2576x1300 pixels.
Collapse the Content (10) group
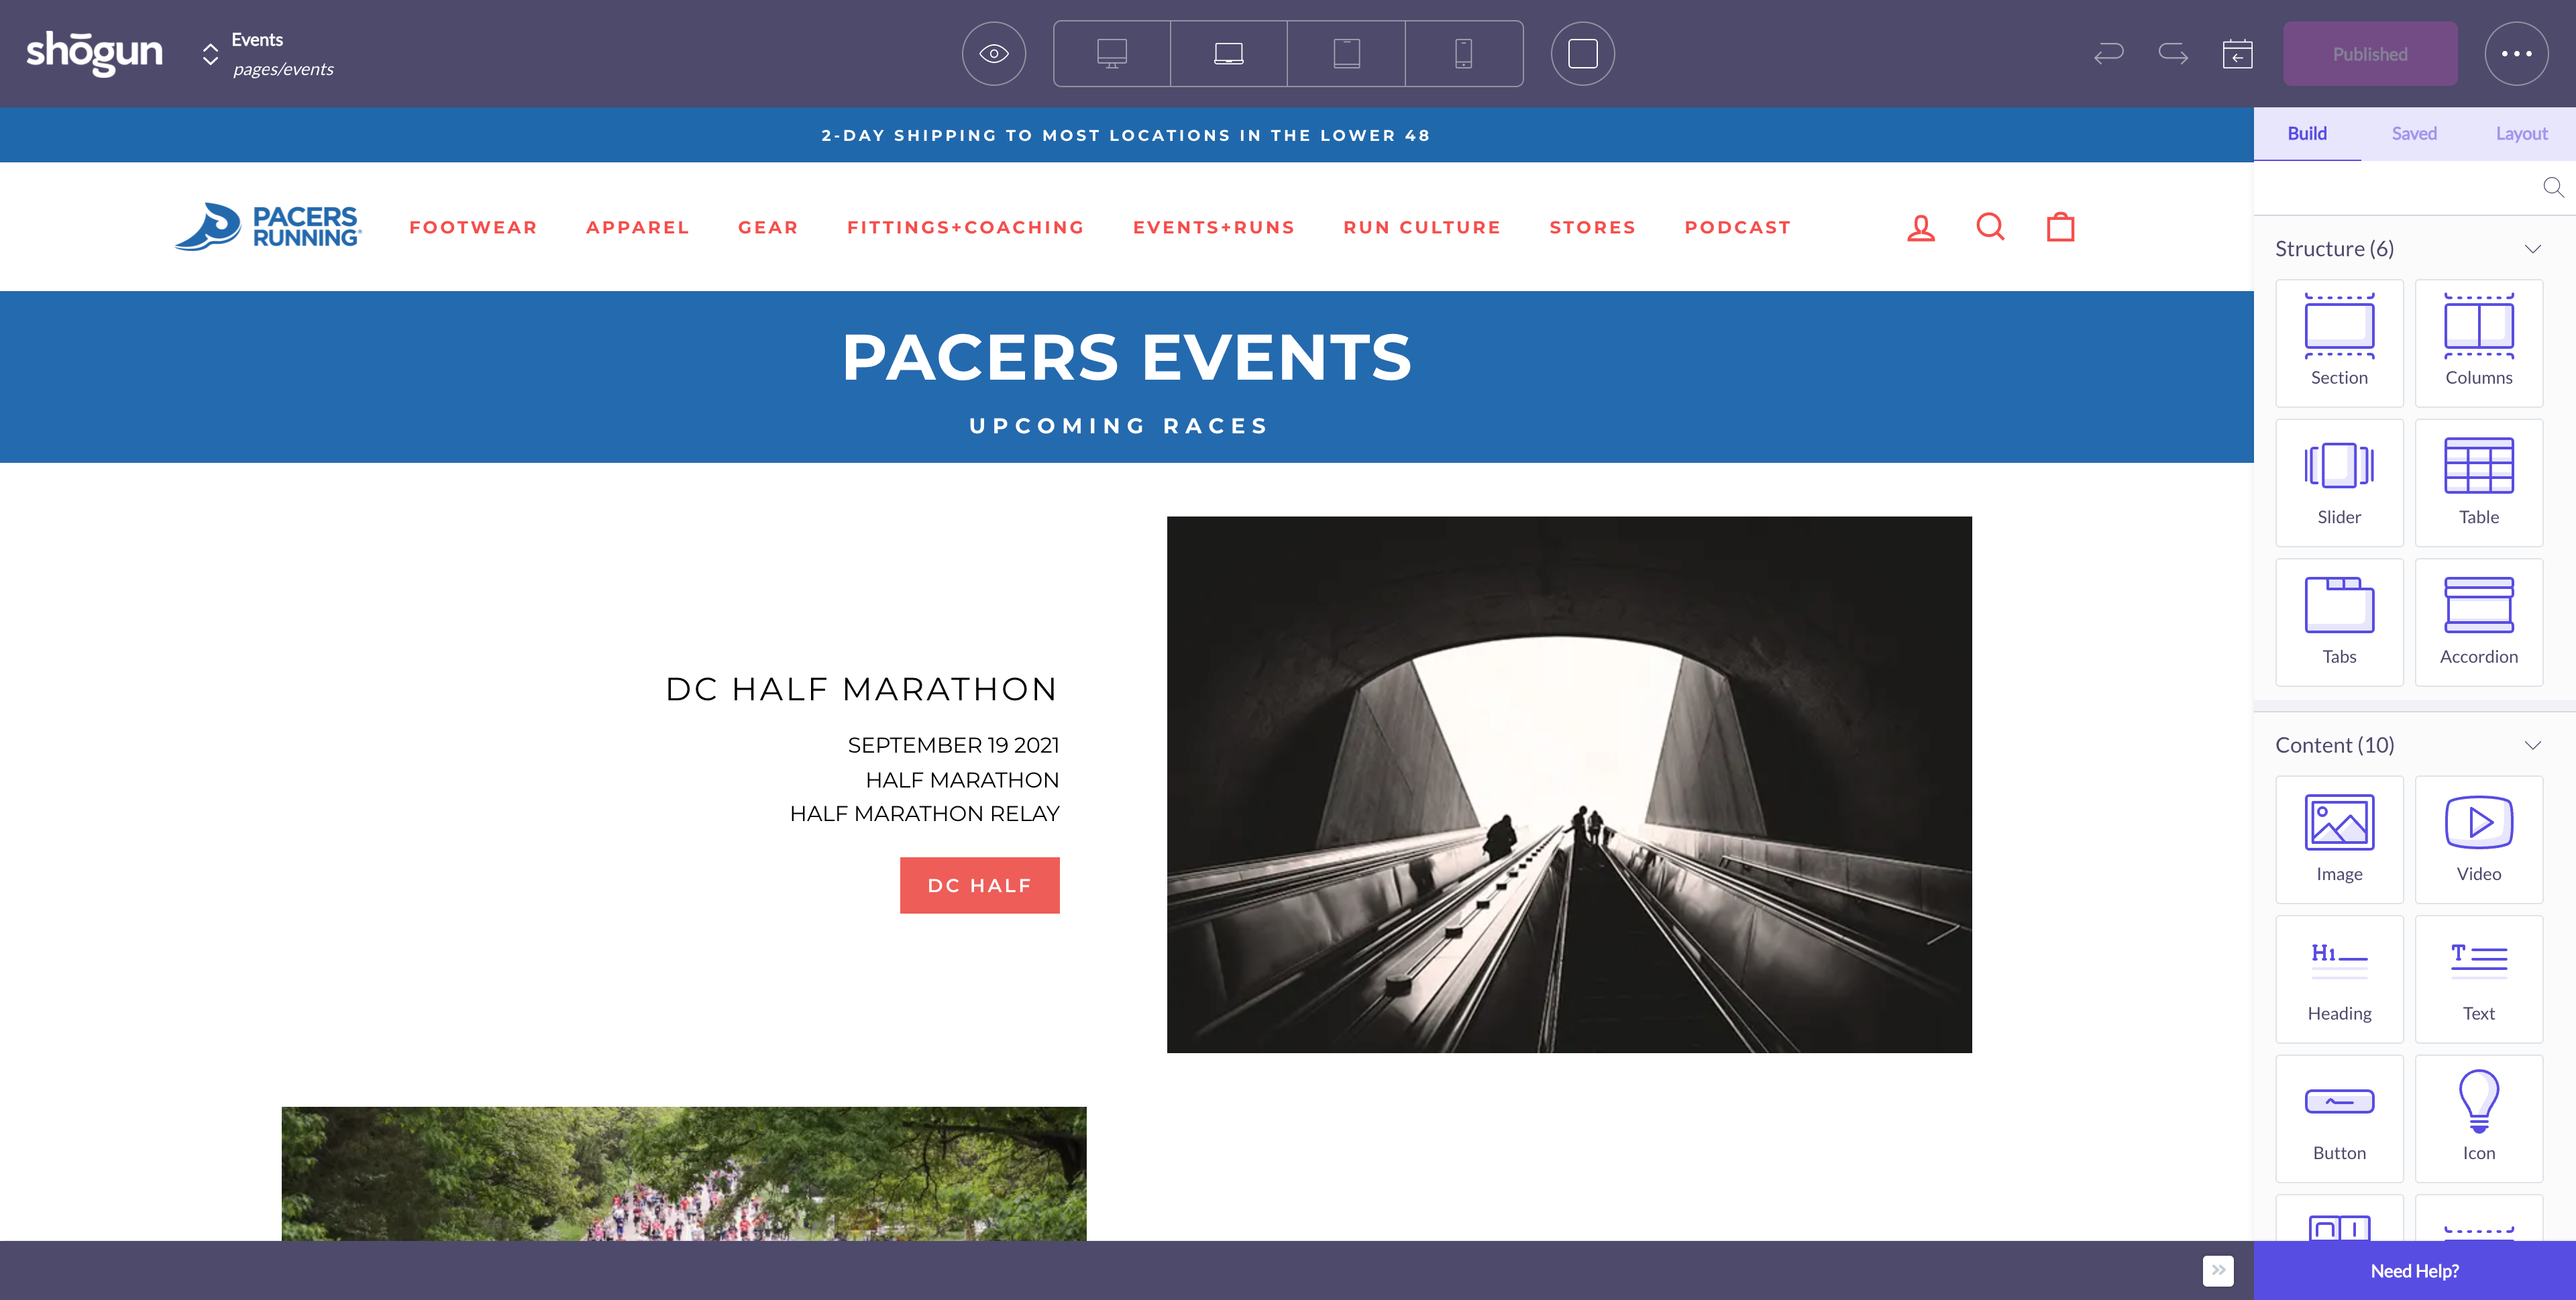(2533, 746)
